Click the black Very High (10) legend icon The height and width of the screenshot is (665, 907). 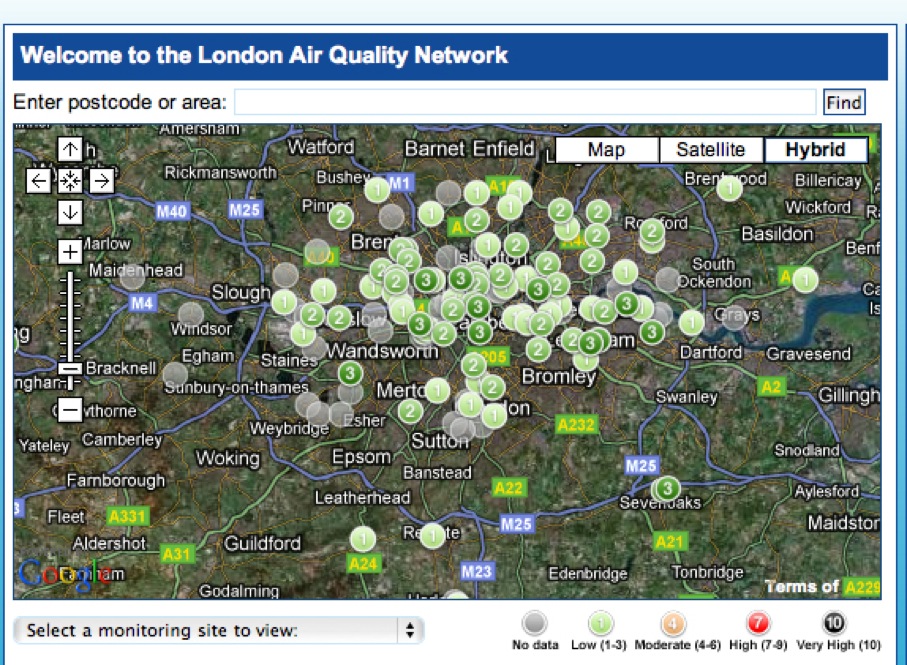click(x=837, y=624)
